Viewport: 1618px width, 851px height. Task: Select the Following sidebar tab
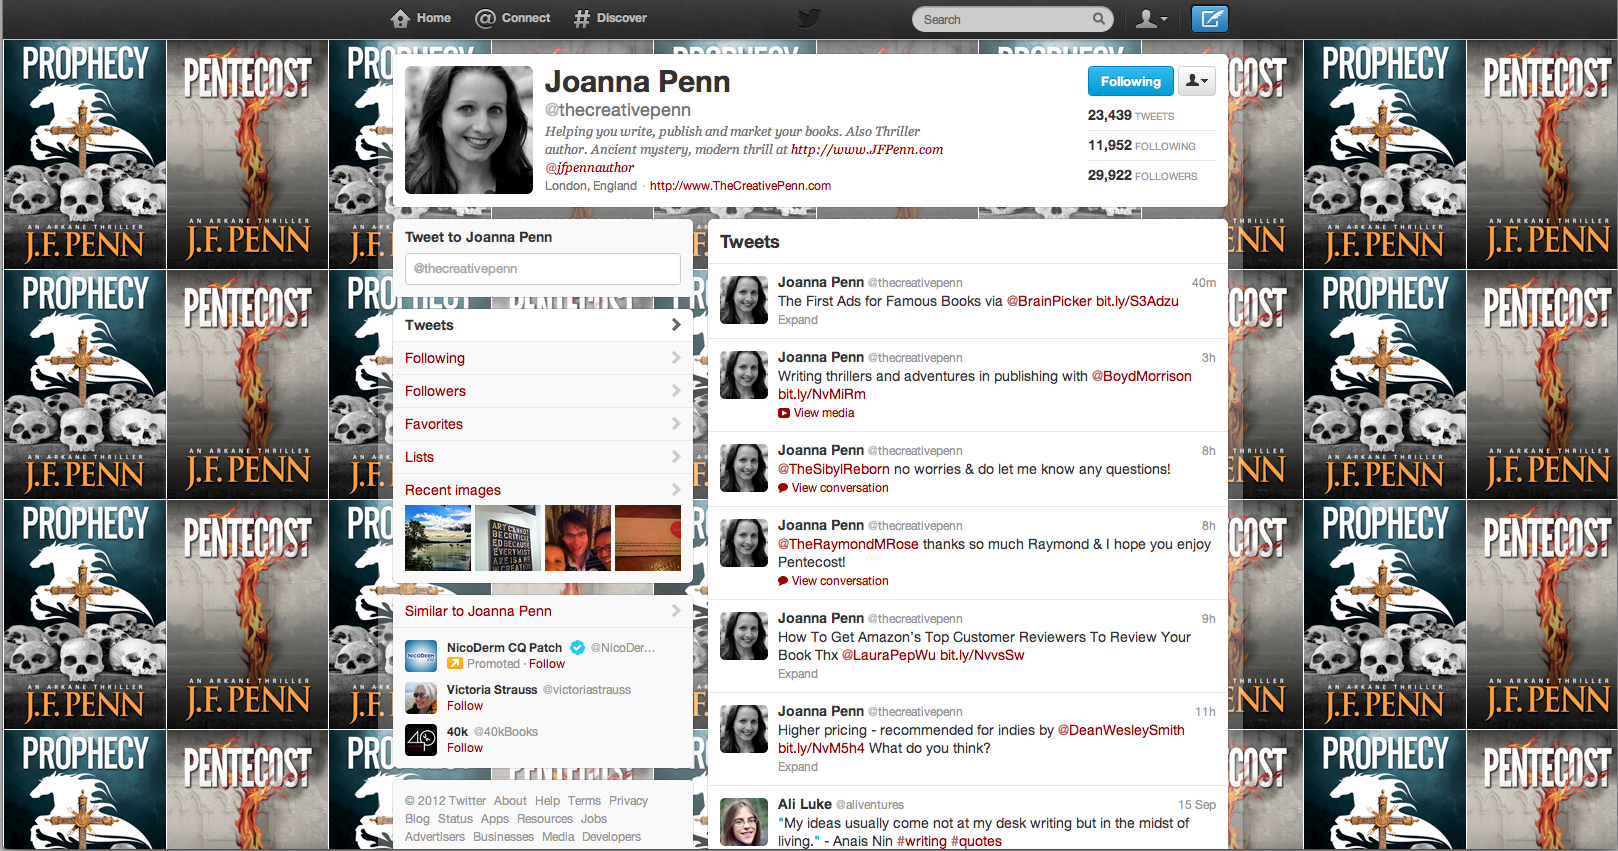coord(542,358)
